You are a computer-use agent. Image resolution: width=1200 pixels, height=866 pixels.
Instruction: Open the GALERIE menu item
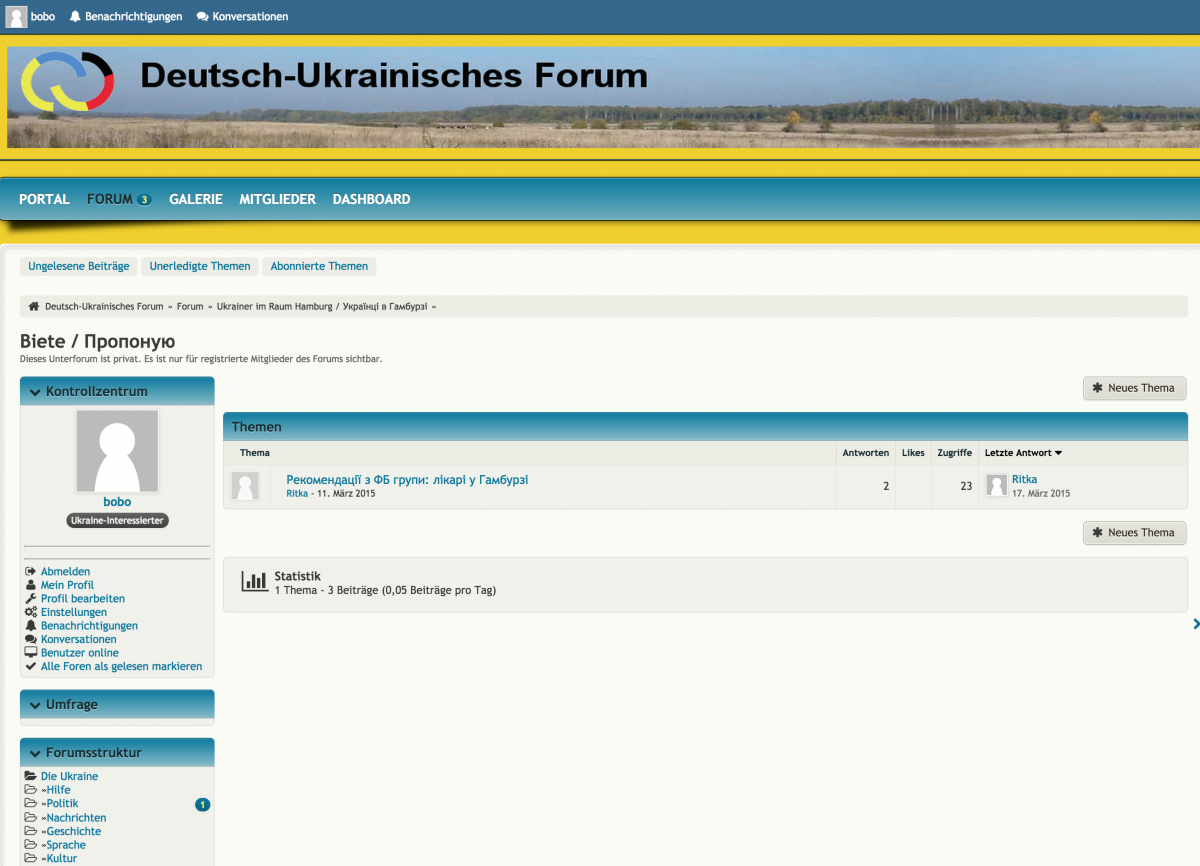[x=196, y=199]
